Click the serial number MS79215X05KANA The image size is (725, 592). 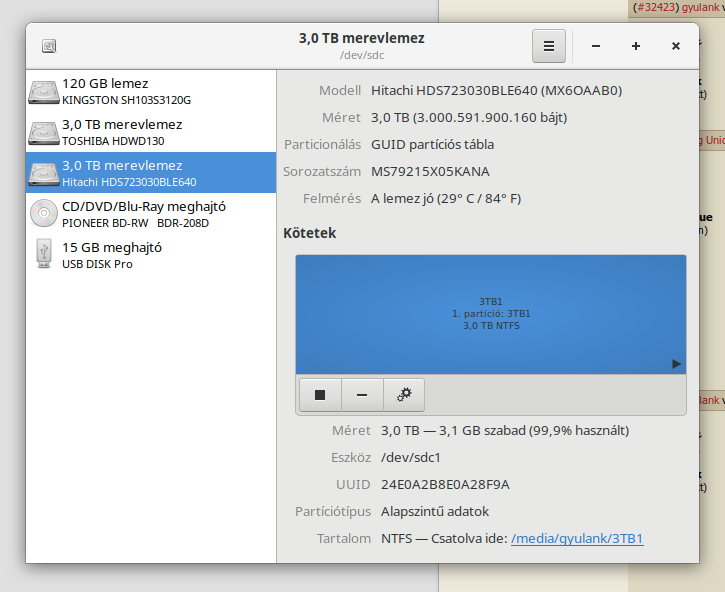pos(430,172)
